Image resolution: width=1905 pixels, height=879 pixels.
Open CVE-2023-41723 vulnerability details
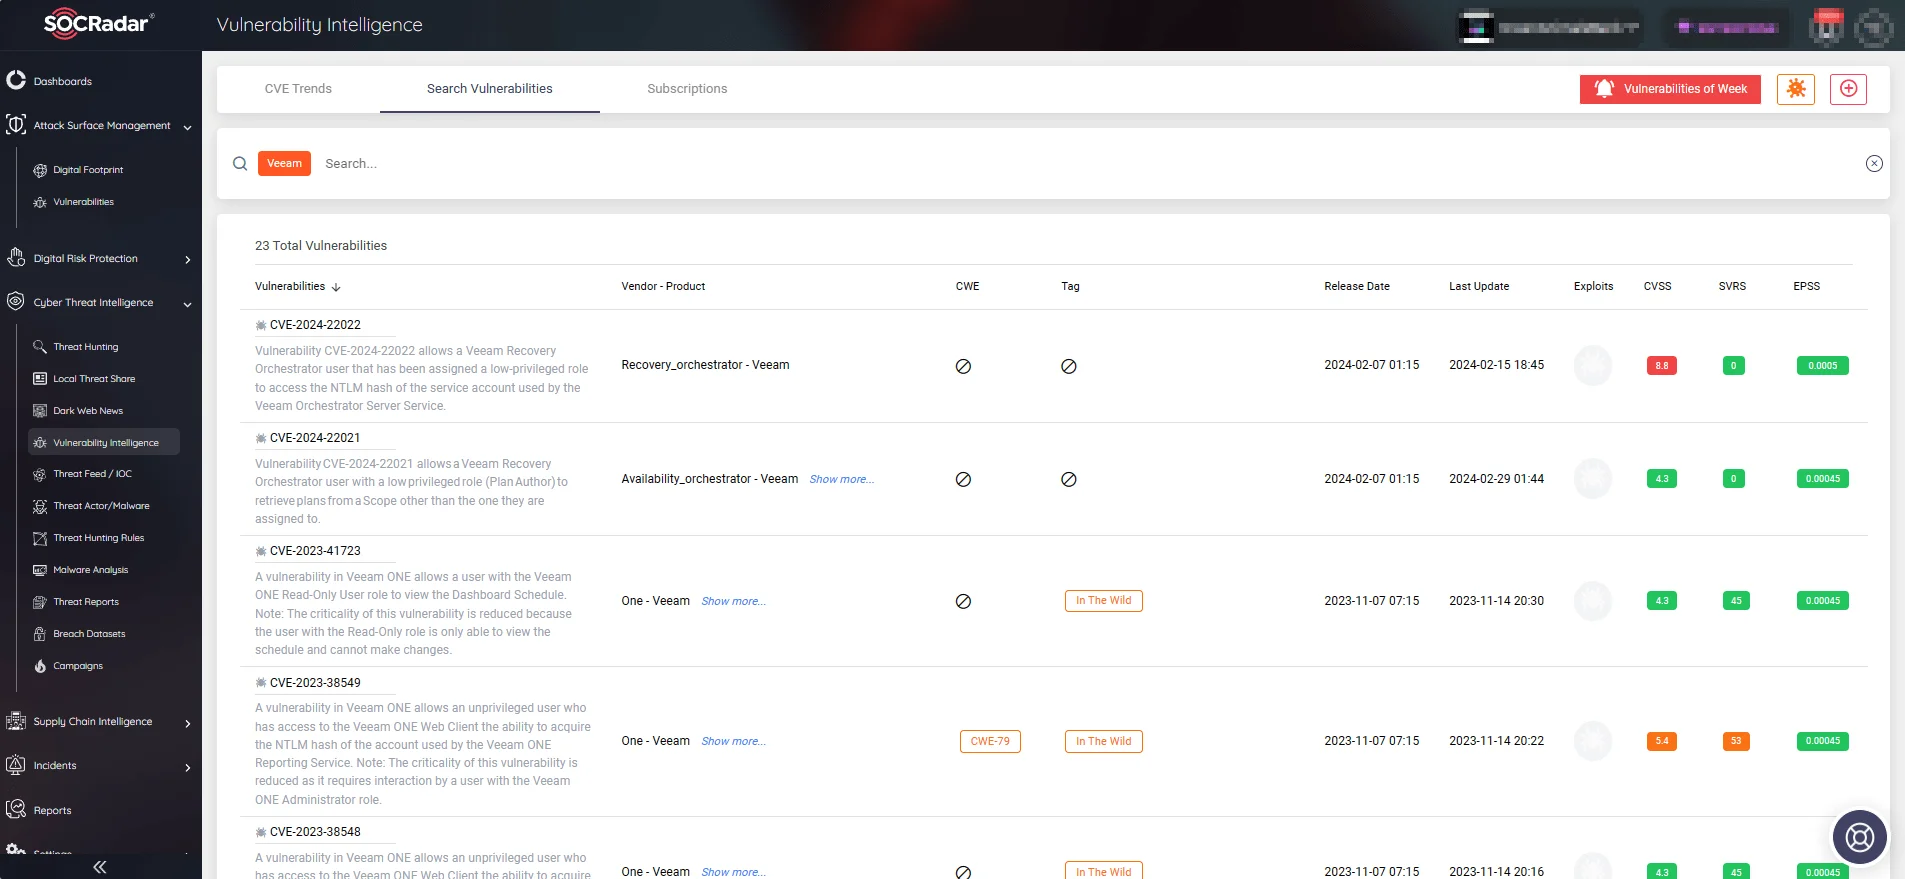tap(315, 551)
